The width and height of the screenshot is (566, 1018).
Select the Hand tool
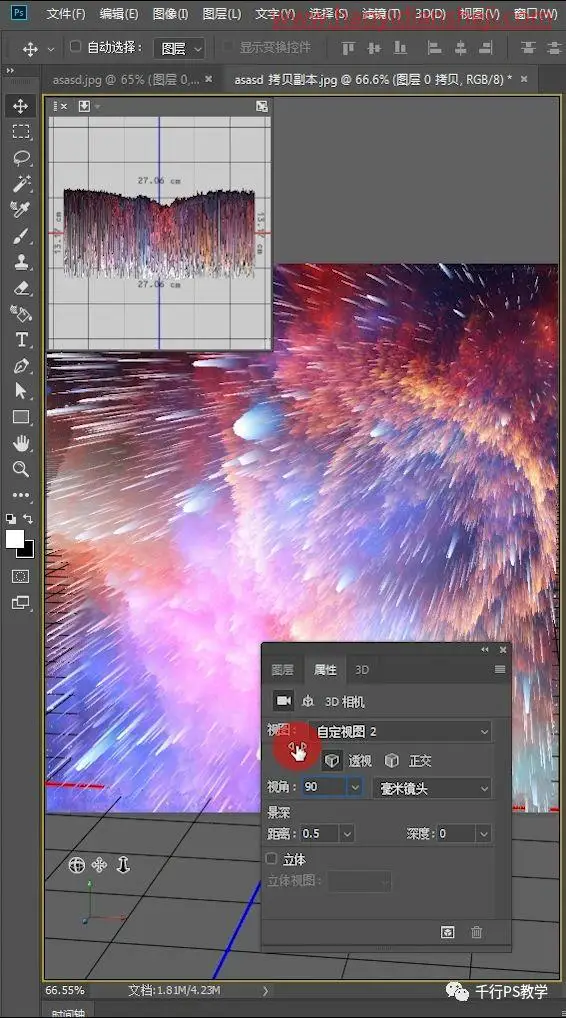pyautogui.click(x=21, y=443)
